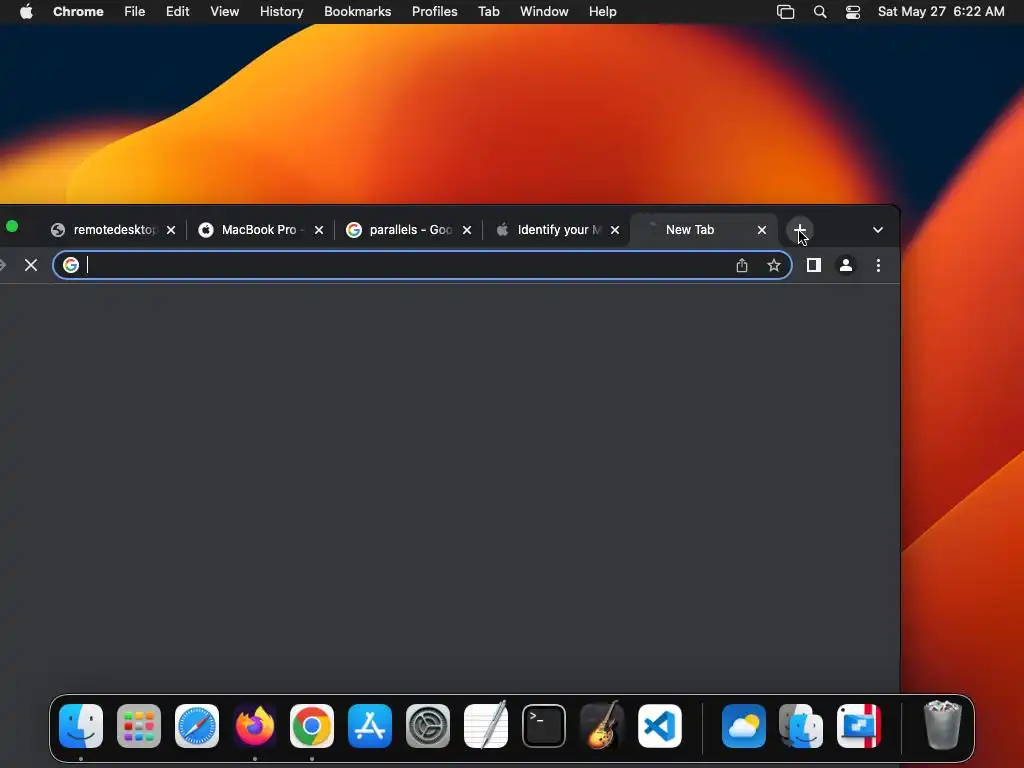Open System Settings from the Dock

(428, 726)
